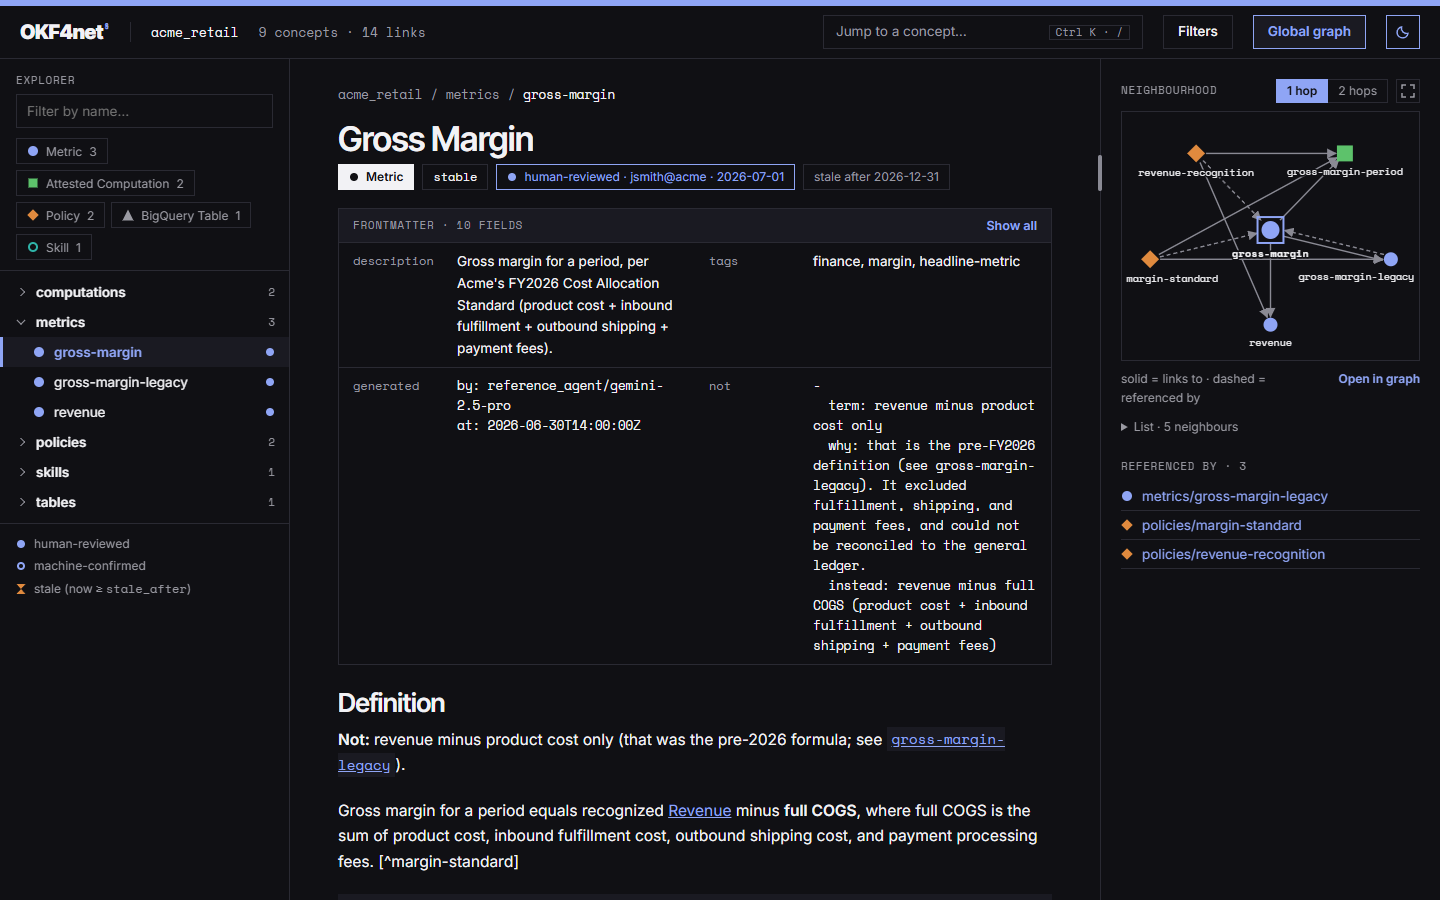
Task: Click main content scrollbar thumb
Action: (x=1099, y=173)
